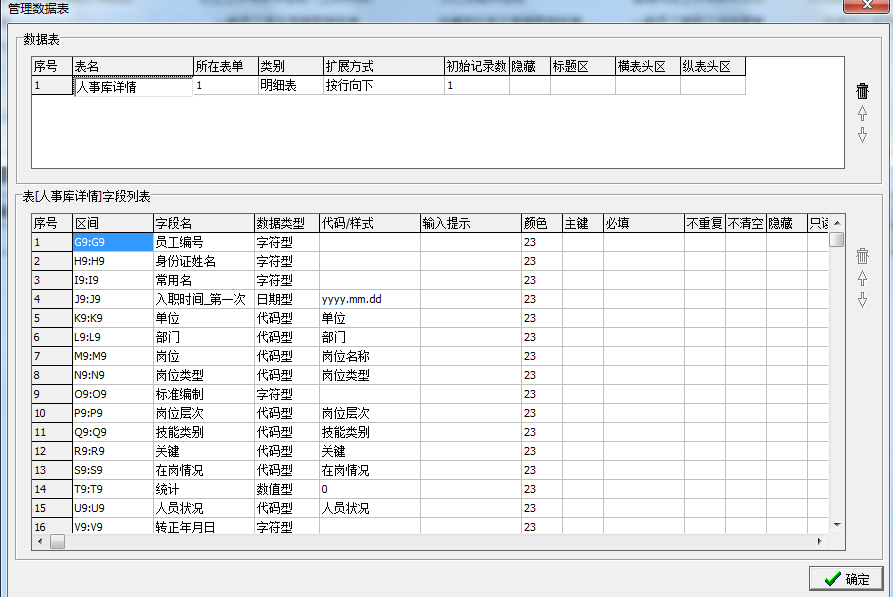Select the 在岗情况 field name cell

point(204,470)
